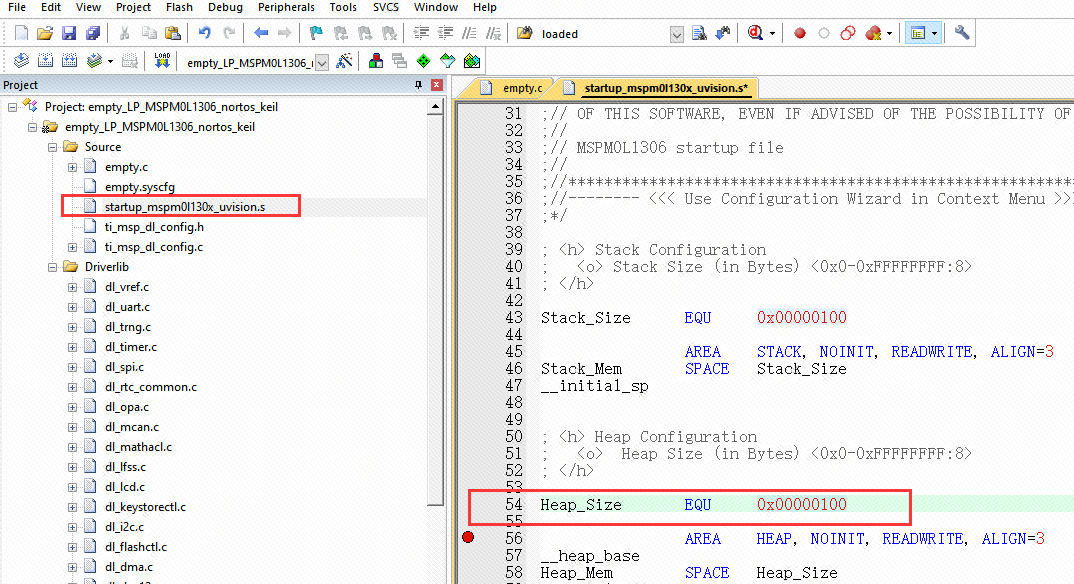Expand the dl_vref.c tree node

73,287
